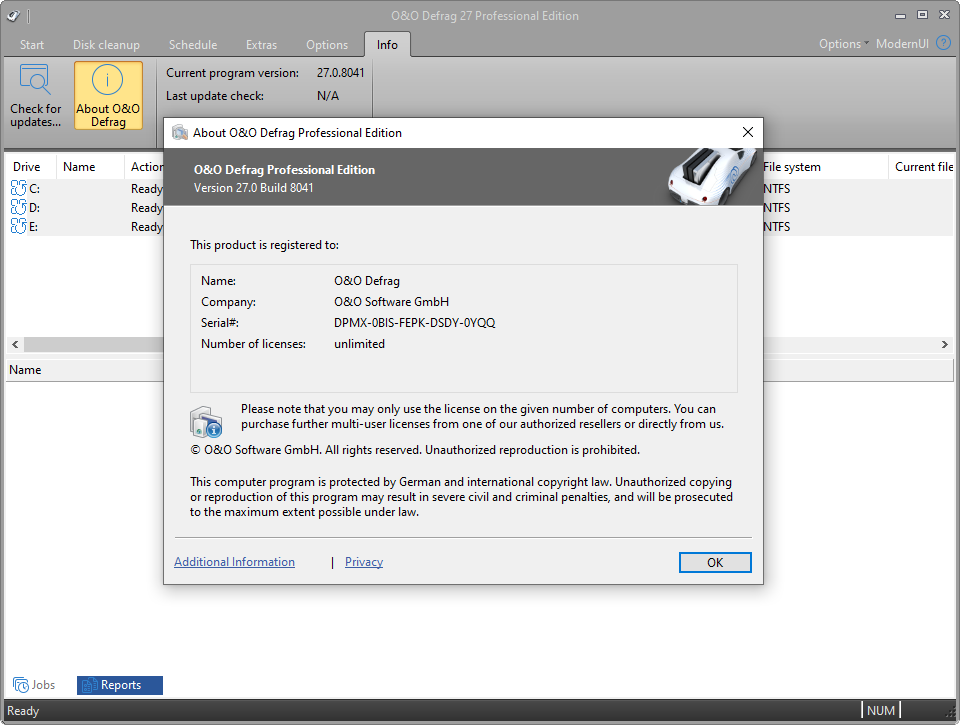The height and width of the screenshot is (725, 960).
Task: Click NTFS file system cell for C: drive
Action: 777,189
